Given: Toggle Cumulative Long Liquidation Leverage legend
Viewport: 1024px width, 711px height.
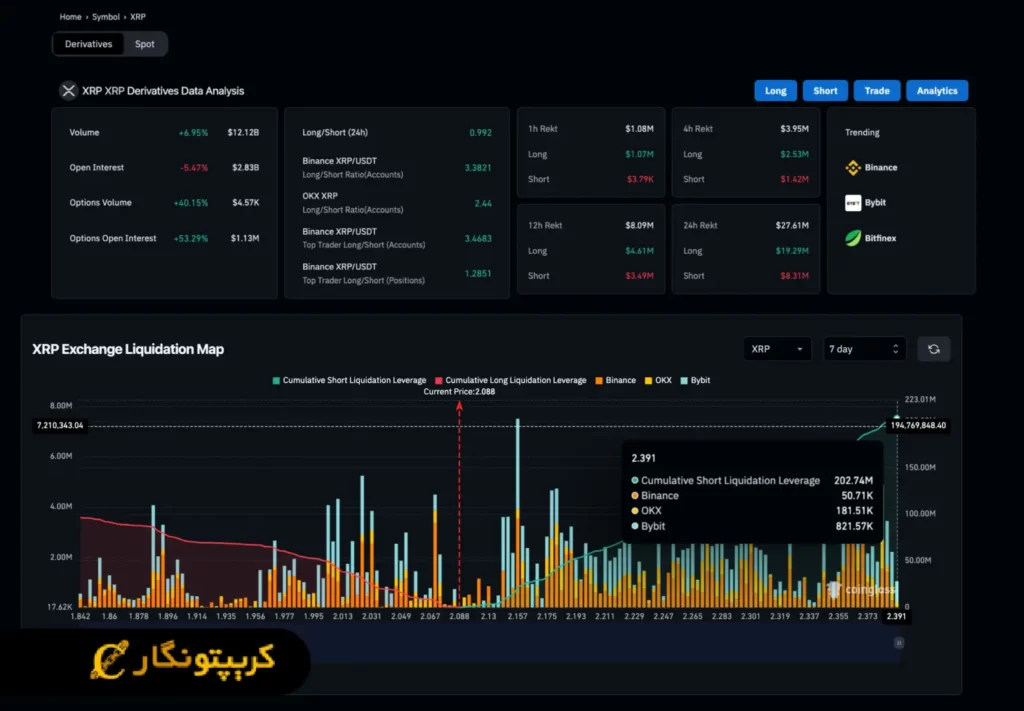Looking at the screenshot, I should 510,381.
